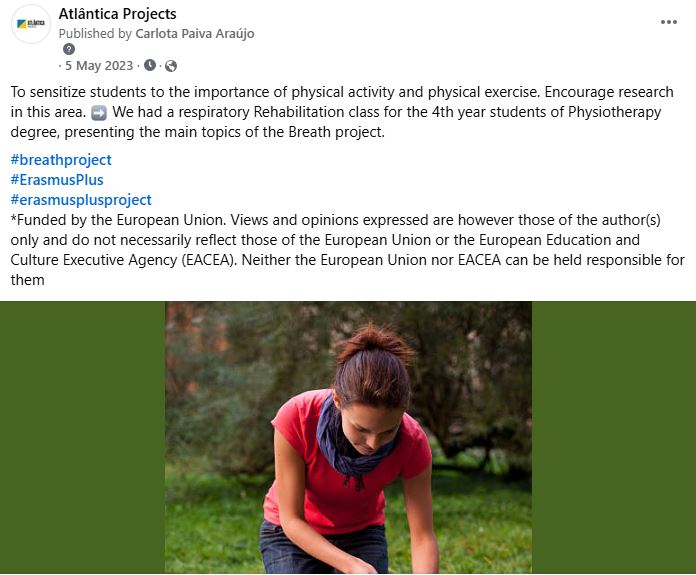The height and width of the screenshot is (575, 696).
Task: Open the three-dot post options menu
Action: point(669,23)
